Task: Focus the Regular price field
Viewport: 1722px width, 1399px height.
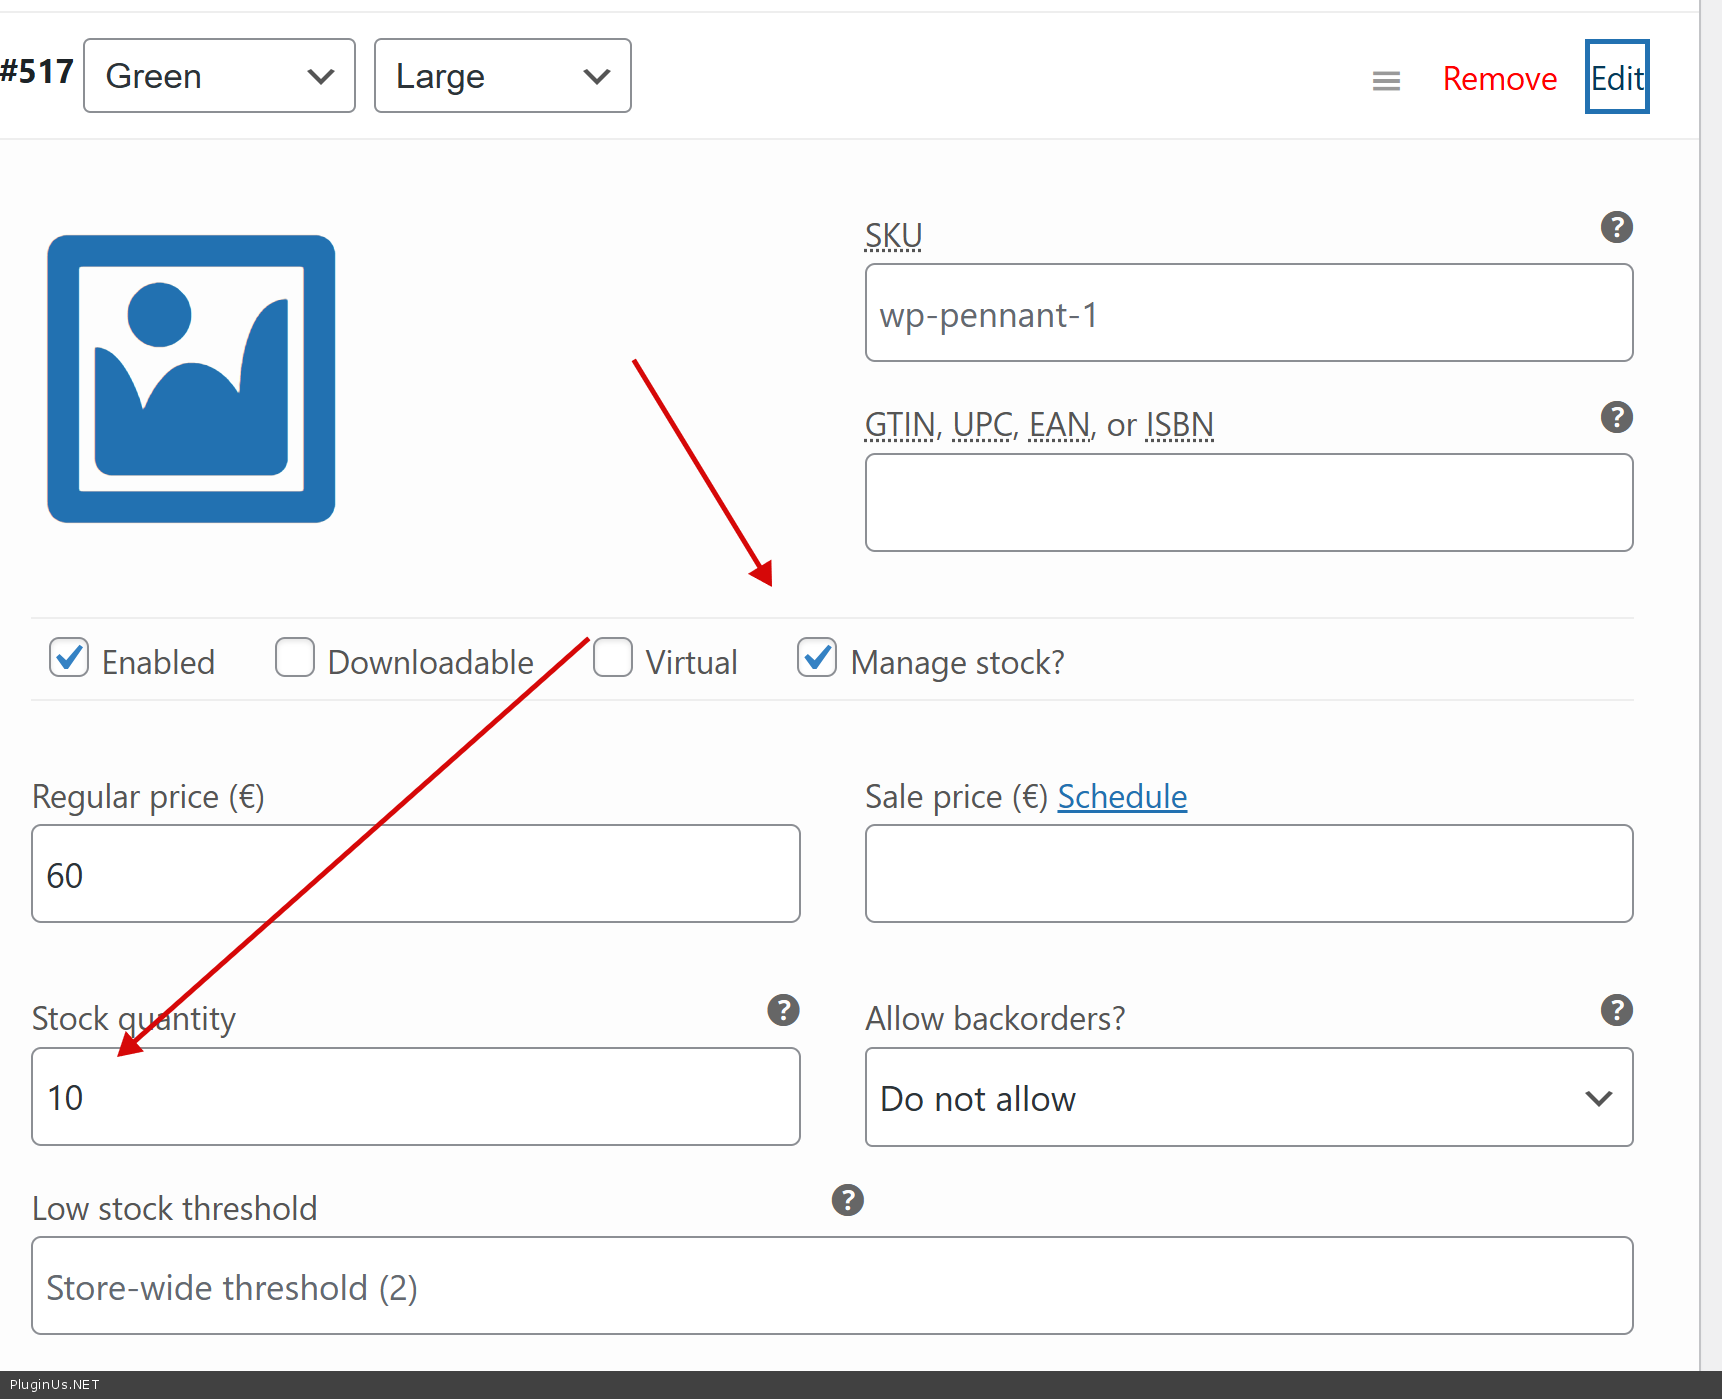Action: (415, 875)
